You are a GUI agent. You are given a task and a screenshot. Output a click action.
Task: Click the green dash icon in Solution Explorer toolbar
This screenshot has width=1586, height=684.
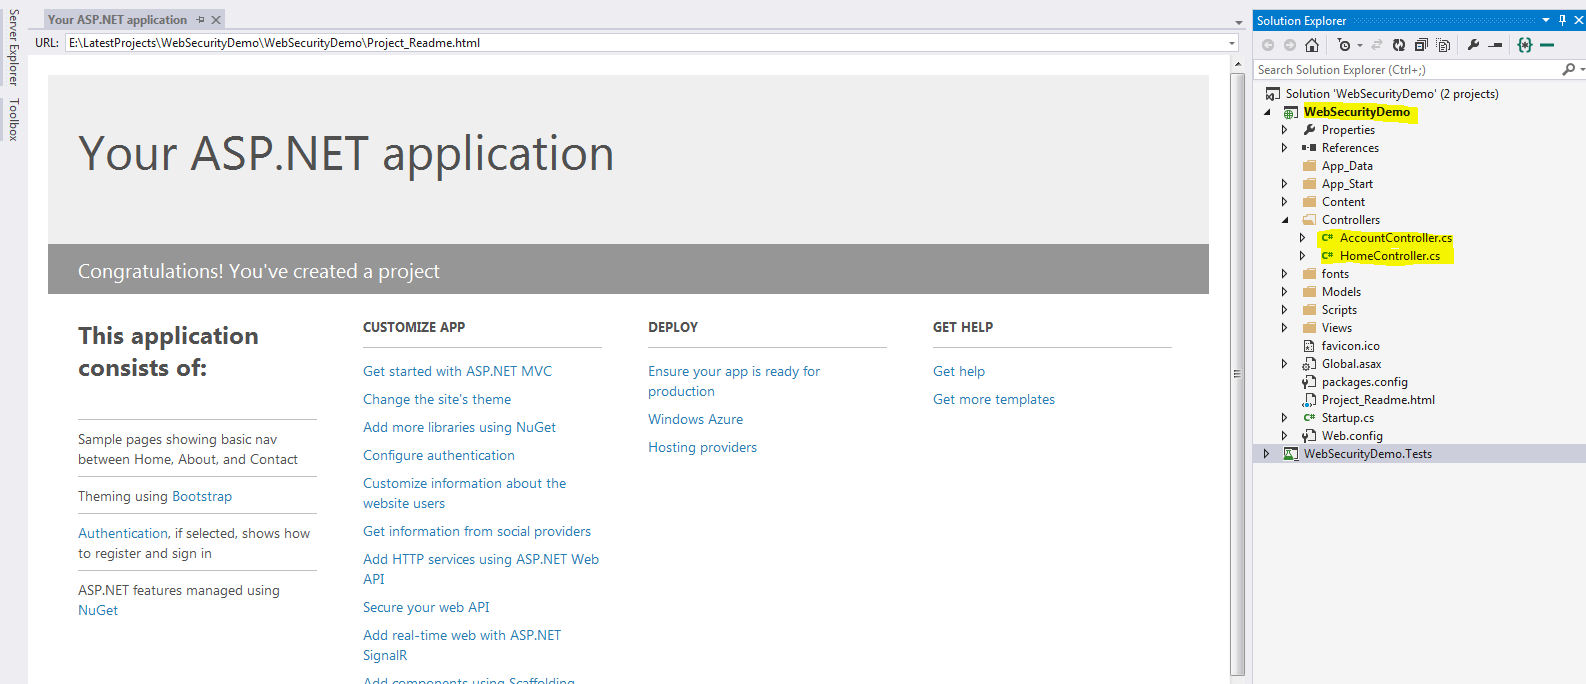point(1547,45)
